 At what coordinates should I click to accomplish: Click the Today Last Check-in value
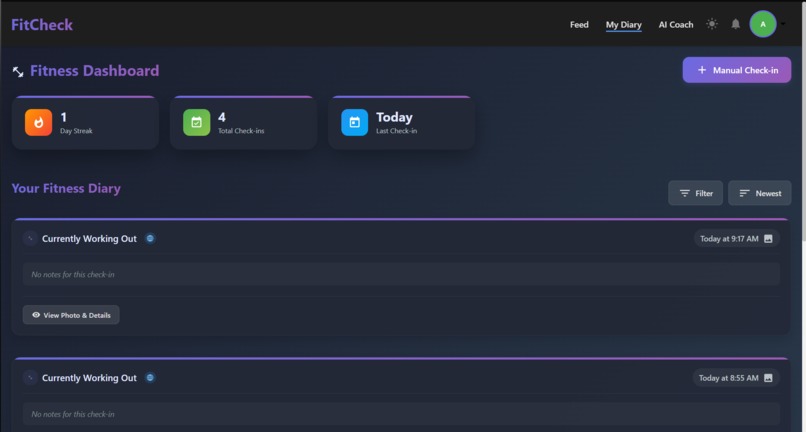394,117
